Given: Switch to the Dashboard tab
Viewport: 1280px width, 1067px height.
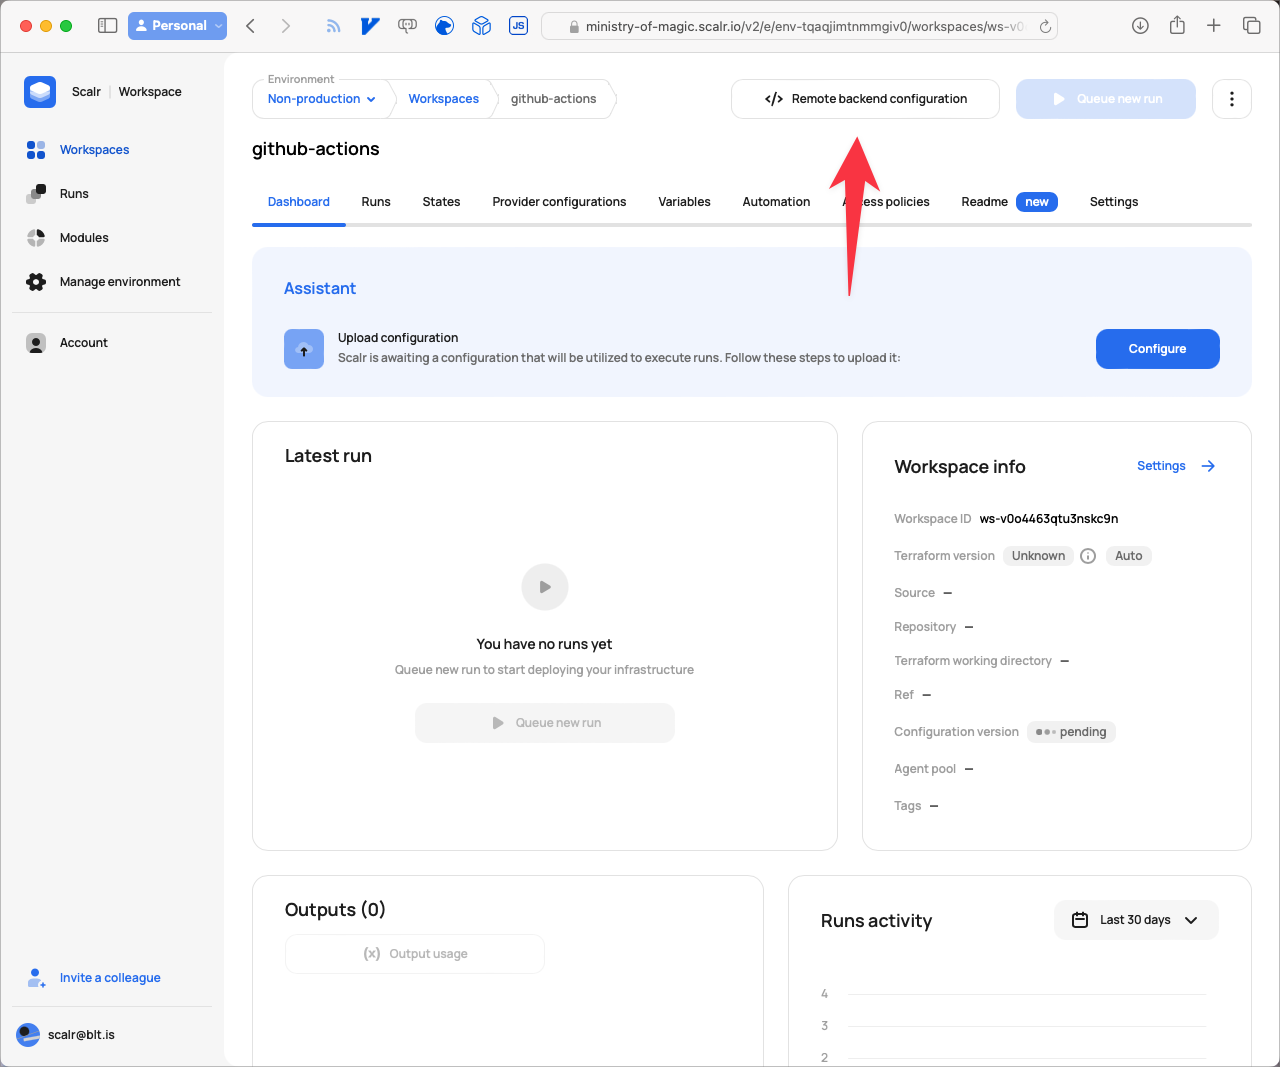Looking at the screenshot, I should click(x=299, y=202).
